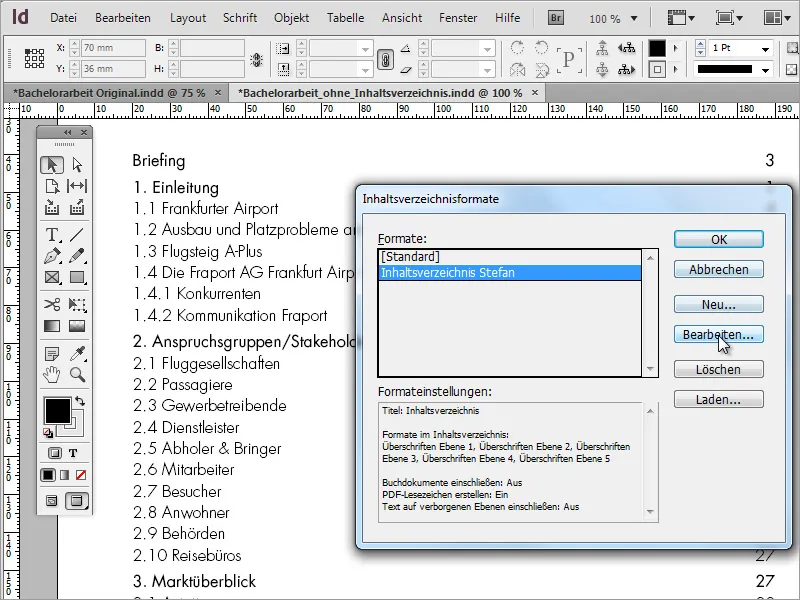The height and width of the screenshot is (600, 800).
Task: Click Neu... to create format
Action: click(x=718, y=305)
